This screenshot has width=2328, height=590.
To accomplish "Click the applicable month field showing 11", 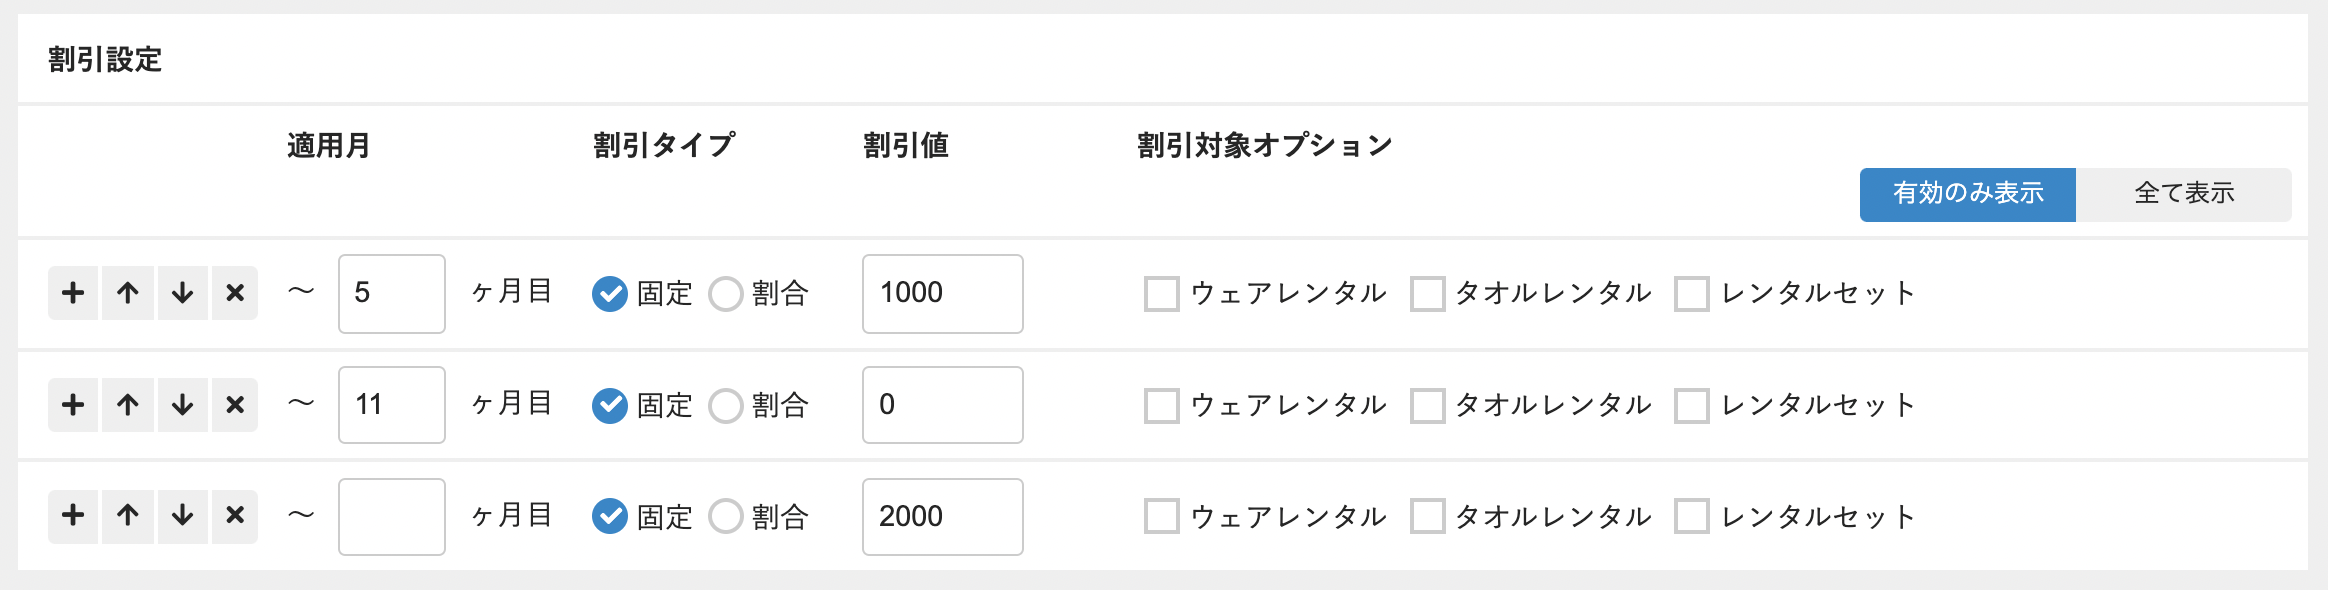I will pyautogui.click(x=391, y=405).
